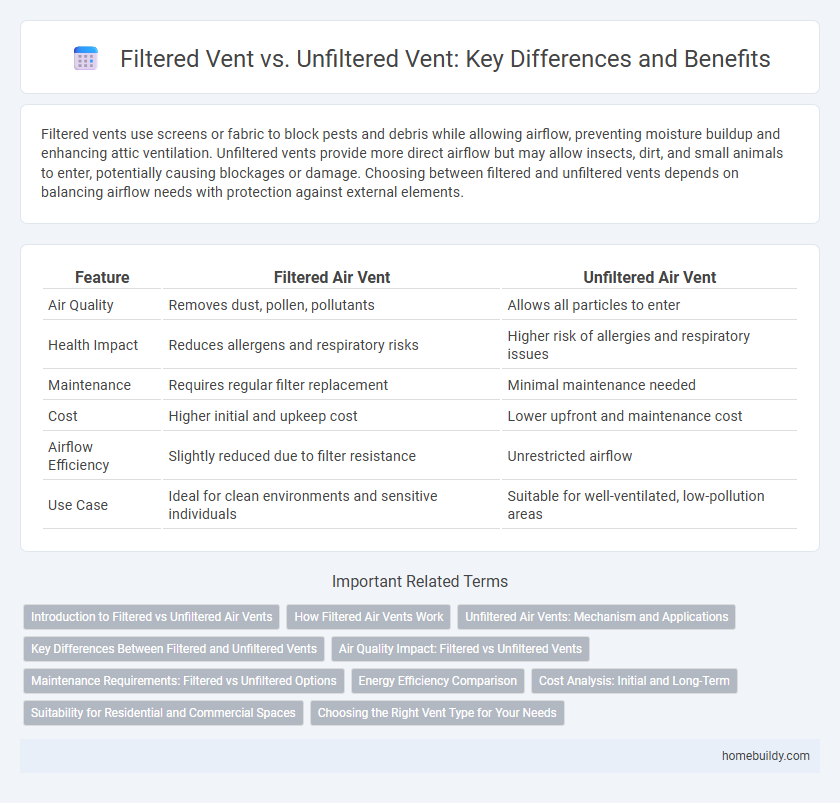
Task: Open 'Introduction to Filtered vs Unfiltered Air Vents' tag
Action: pos(151,617)
